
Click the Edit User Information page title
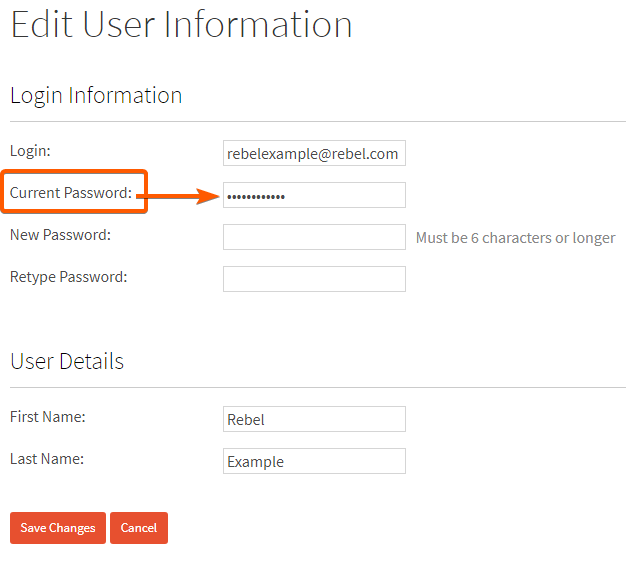181,25
